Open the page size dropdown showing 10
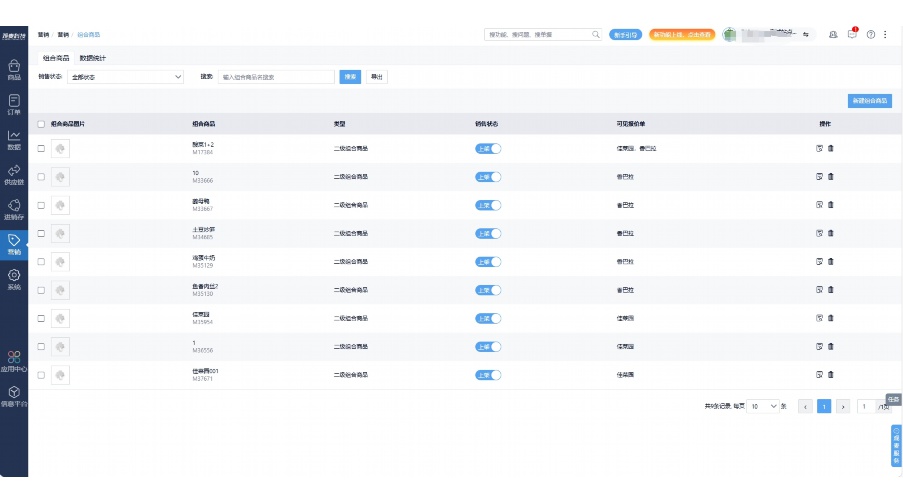 [x=763, y=407]
